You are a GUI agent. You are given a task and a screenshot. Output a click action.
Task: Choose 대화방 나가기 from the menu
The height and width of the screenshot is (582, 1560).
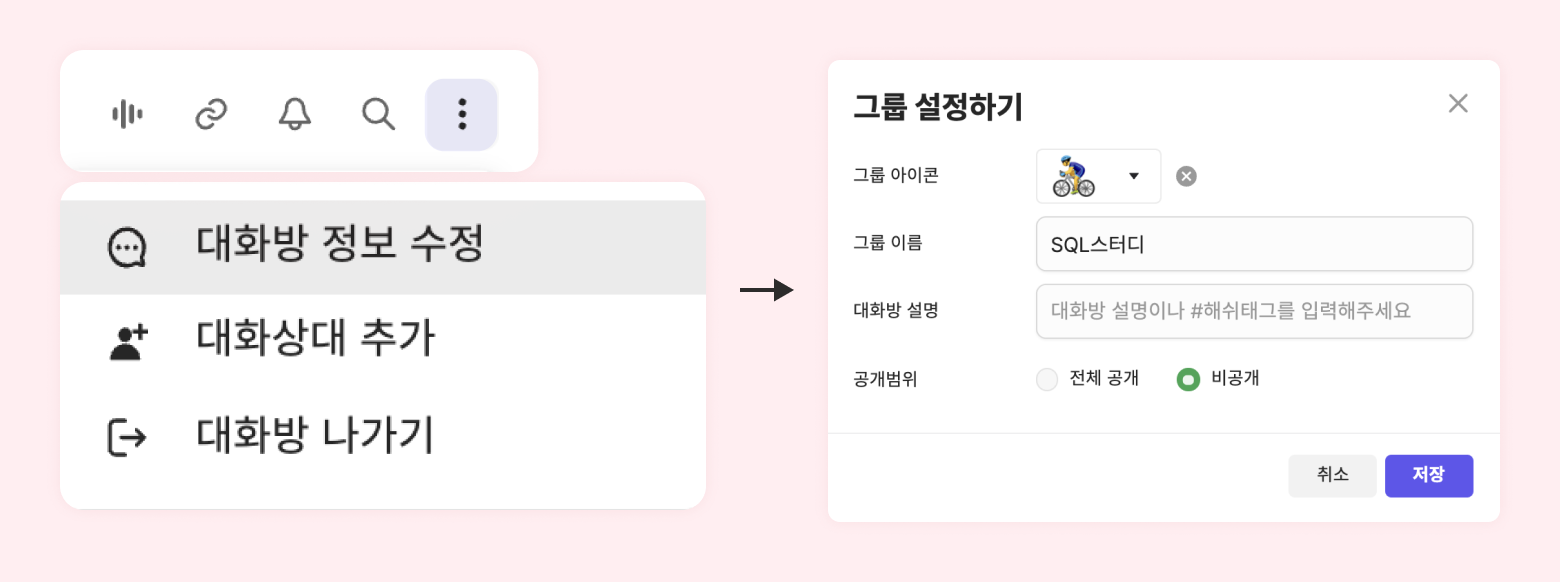pyautogui.click(x=316, y=435)
